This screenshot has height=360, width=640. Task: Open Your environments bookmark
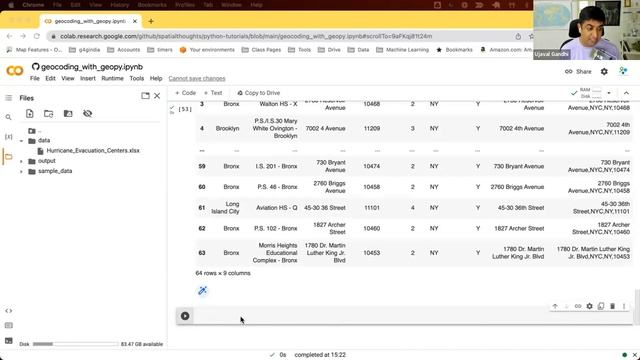tap(207, 50)
